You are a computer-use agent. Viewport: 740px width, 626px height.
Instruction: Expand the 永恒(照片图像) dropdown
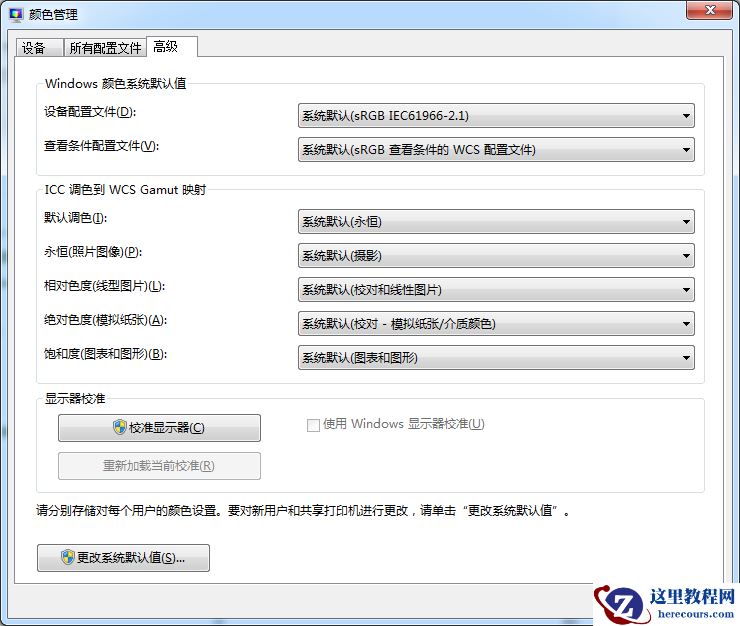496,255
